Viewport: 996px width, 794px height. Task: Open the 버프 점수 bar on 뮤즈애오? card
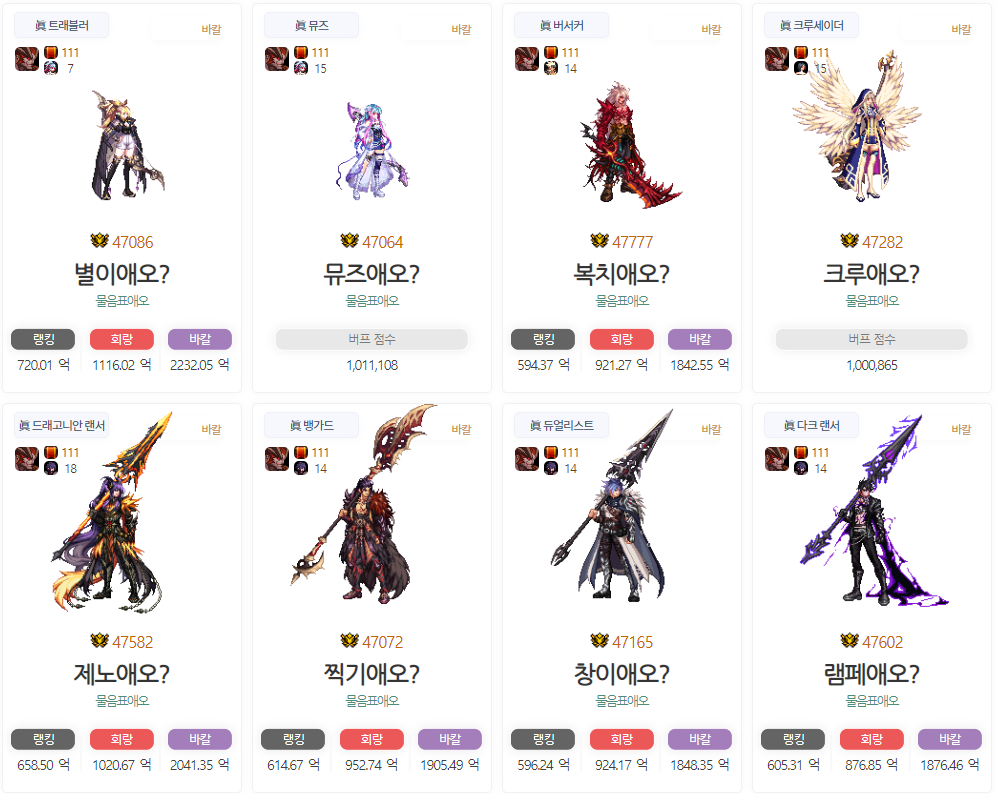[x=372, y=339]
